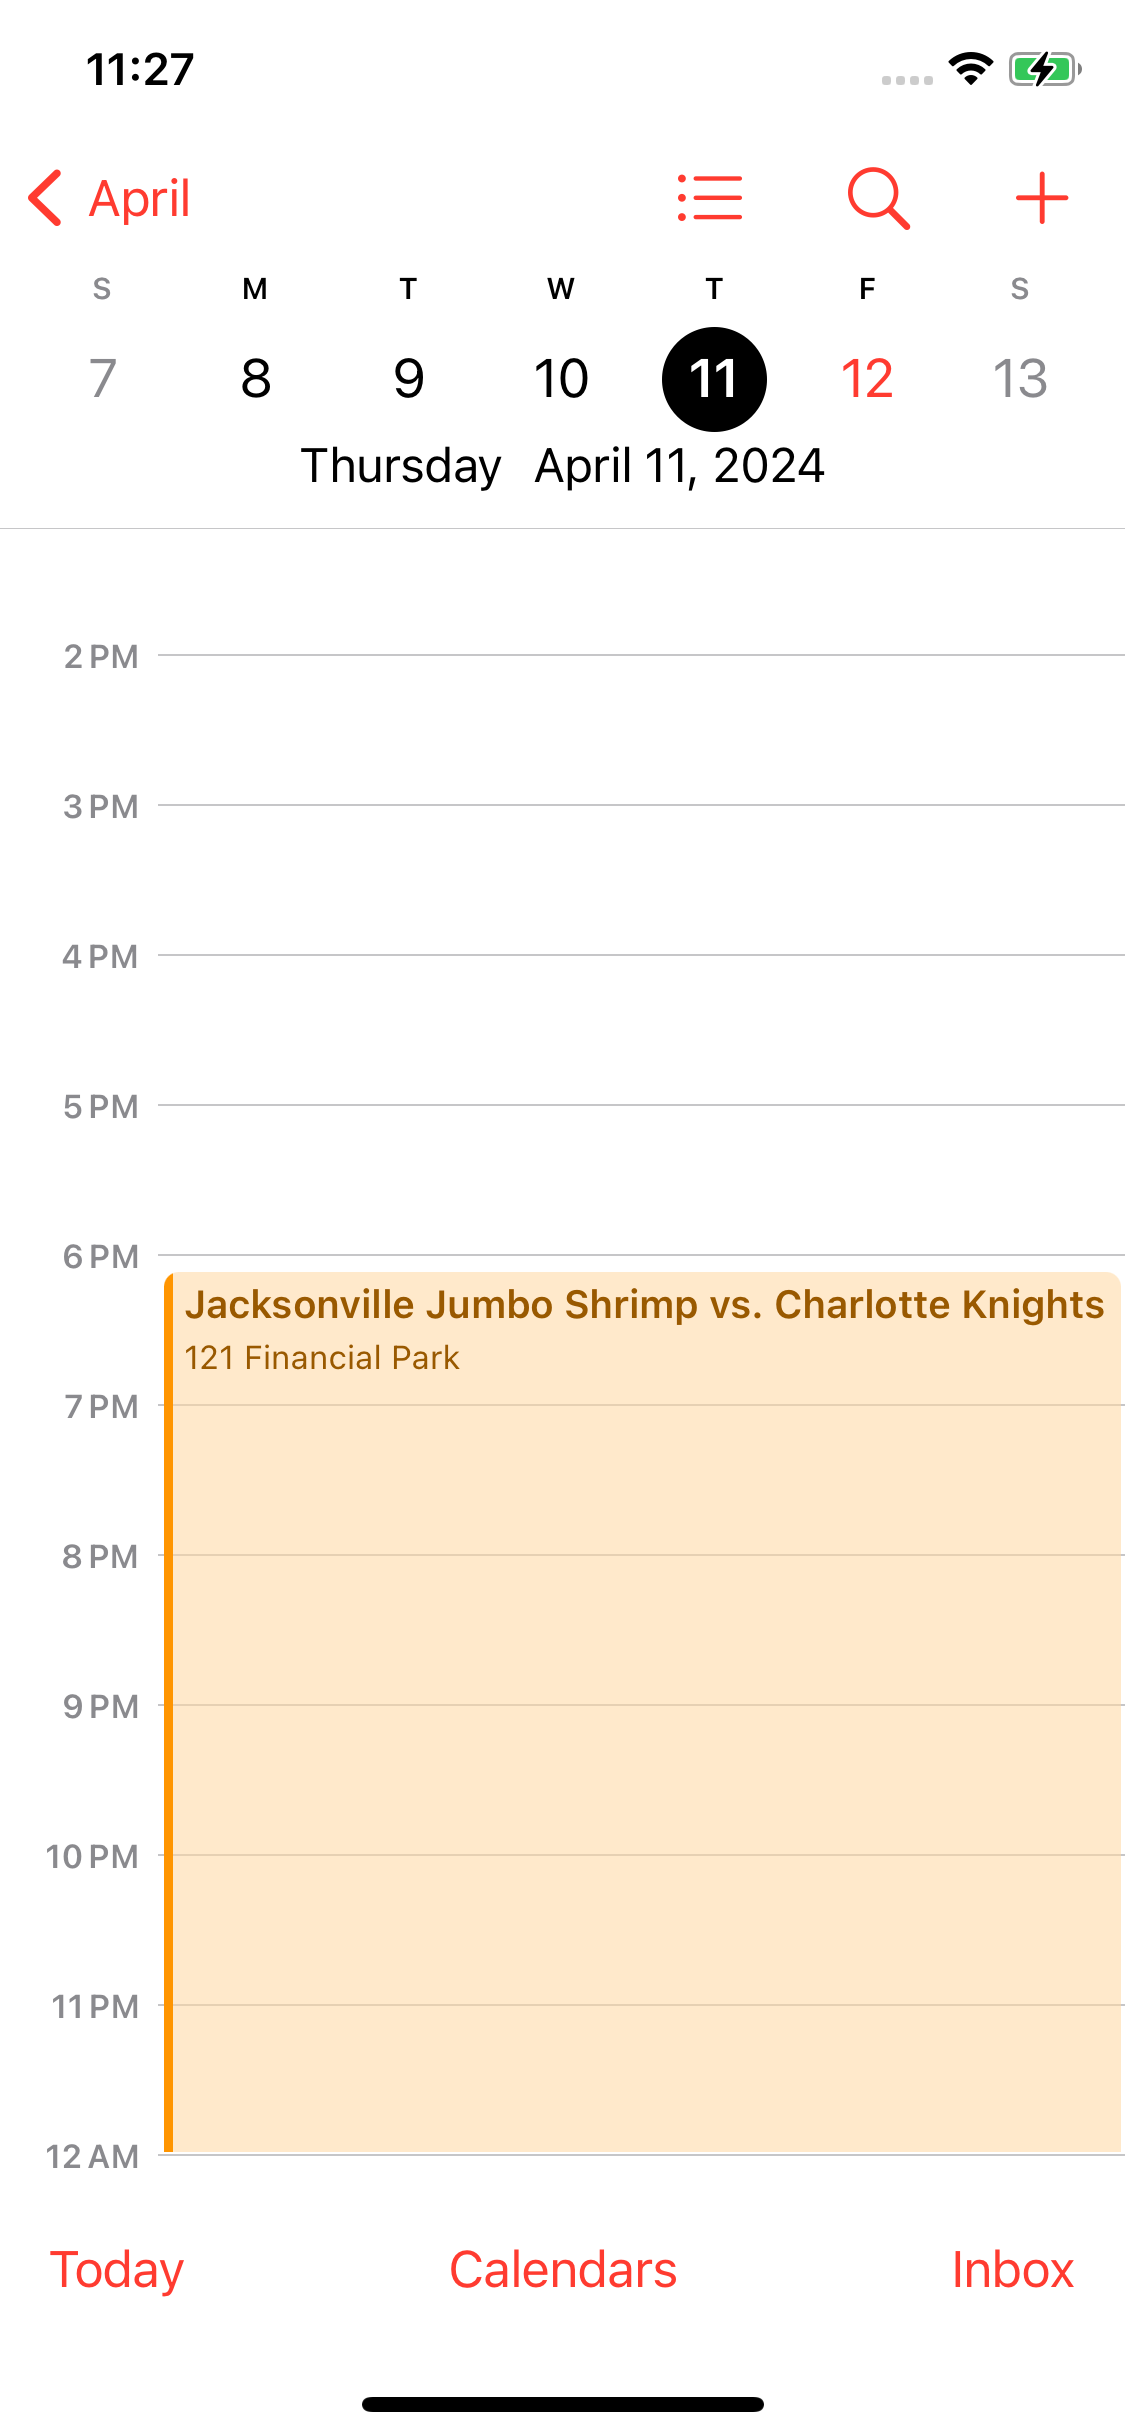
Task: Tap the April back label
Action: point(139,199)
